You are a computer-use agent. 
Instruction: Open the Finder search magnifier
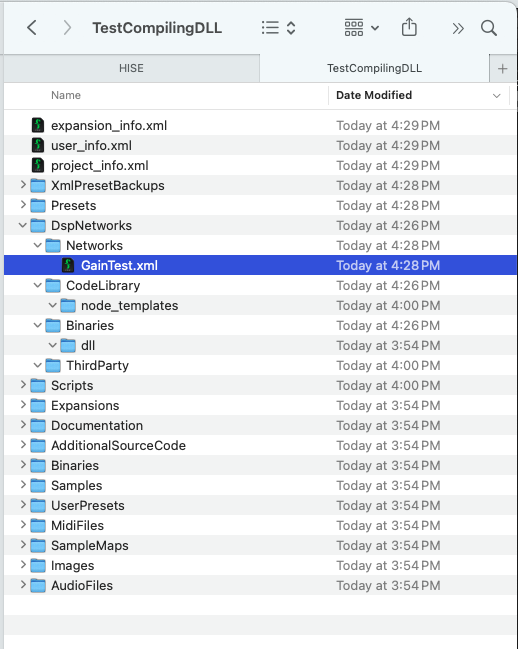coord(489,28)
